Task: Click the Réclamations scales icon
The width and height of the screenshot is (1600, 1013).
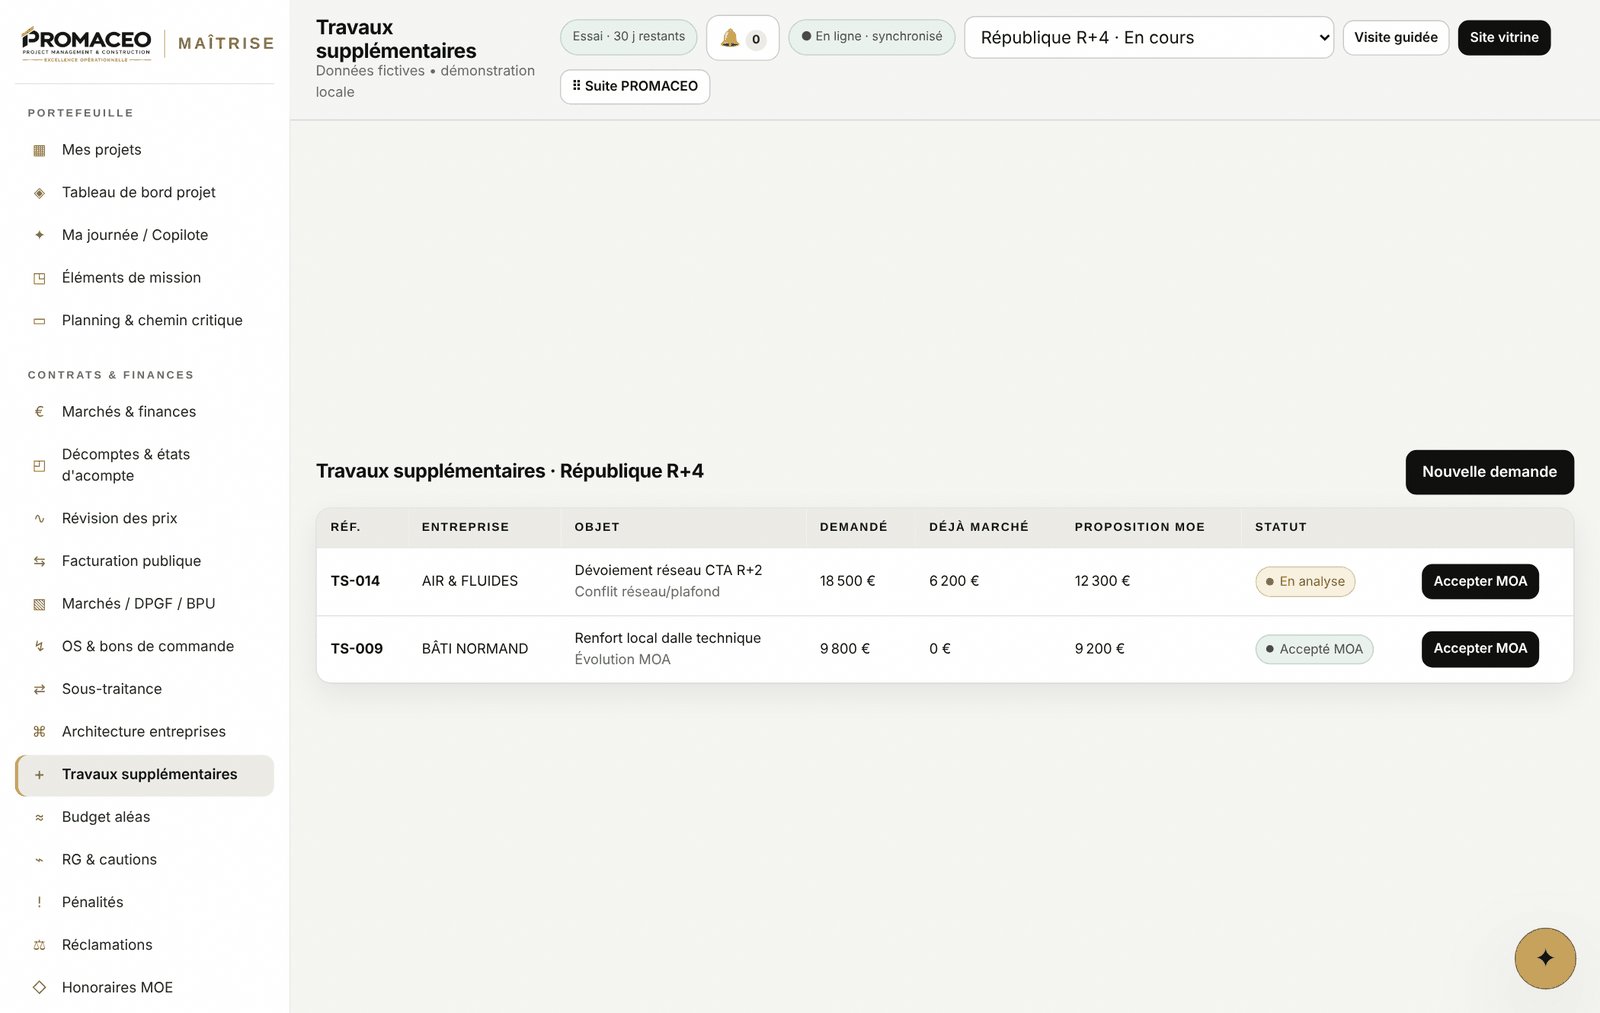Action: (40, 945)
